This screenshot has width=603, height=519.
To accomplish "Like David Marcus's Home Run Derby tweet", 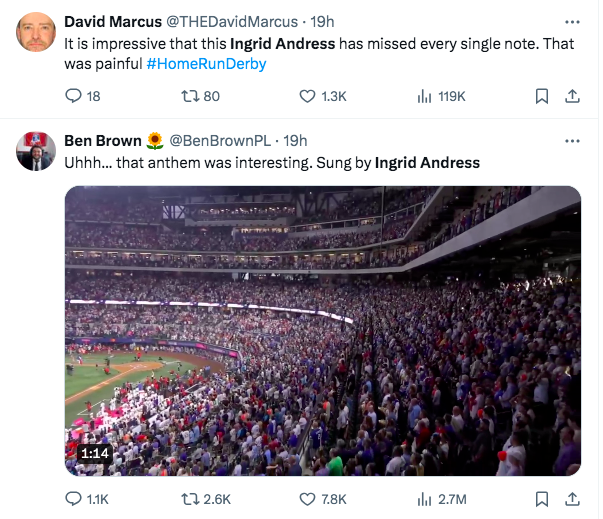I will (308, 96).
